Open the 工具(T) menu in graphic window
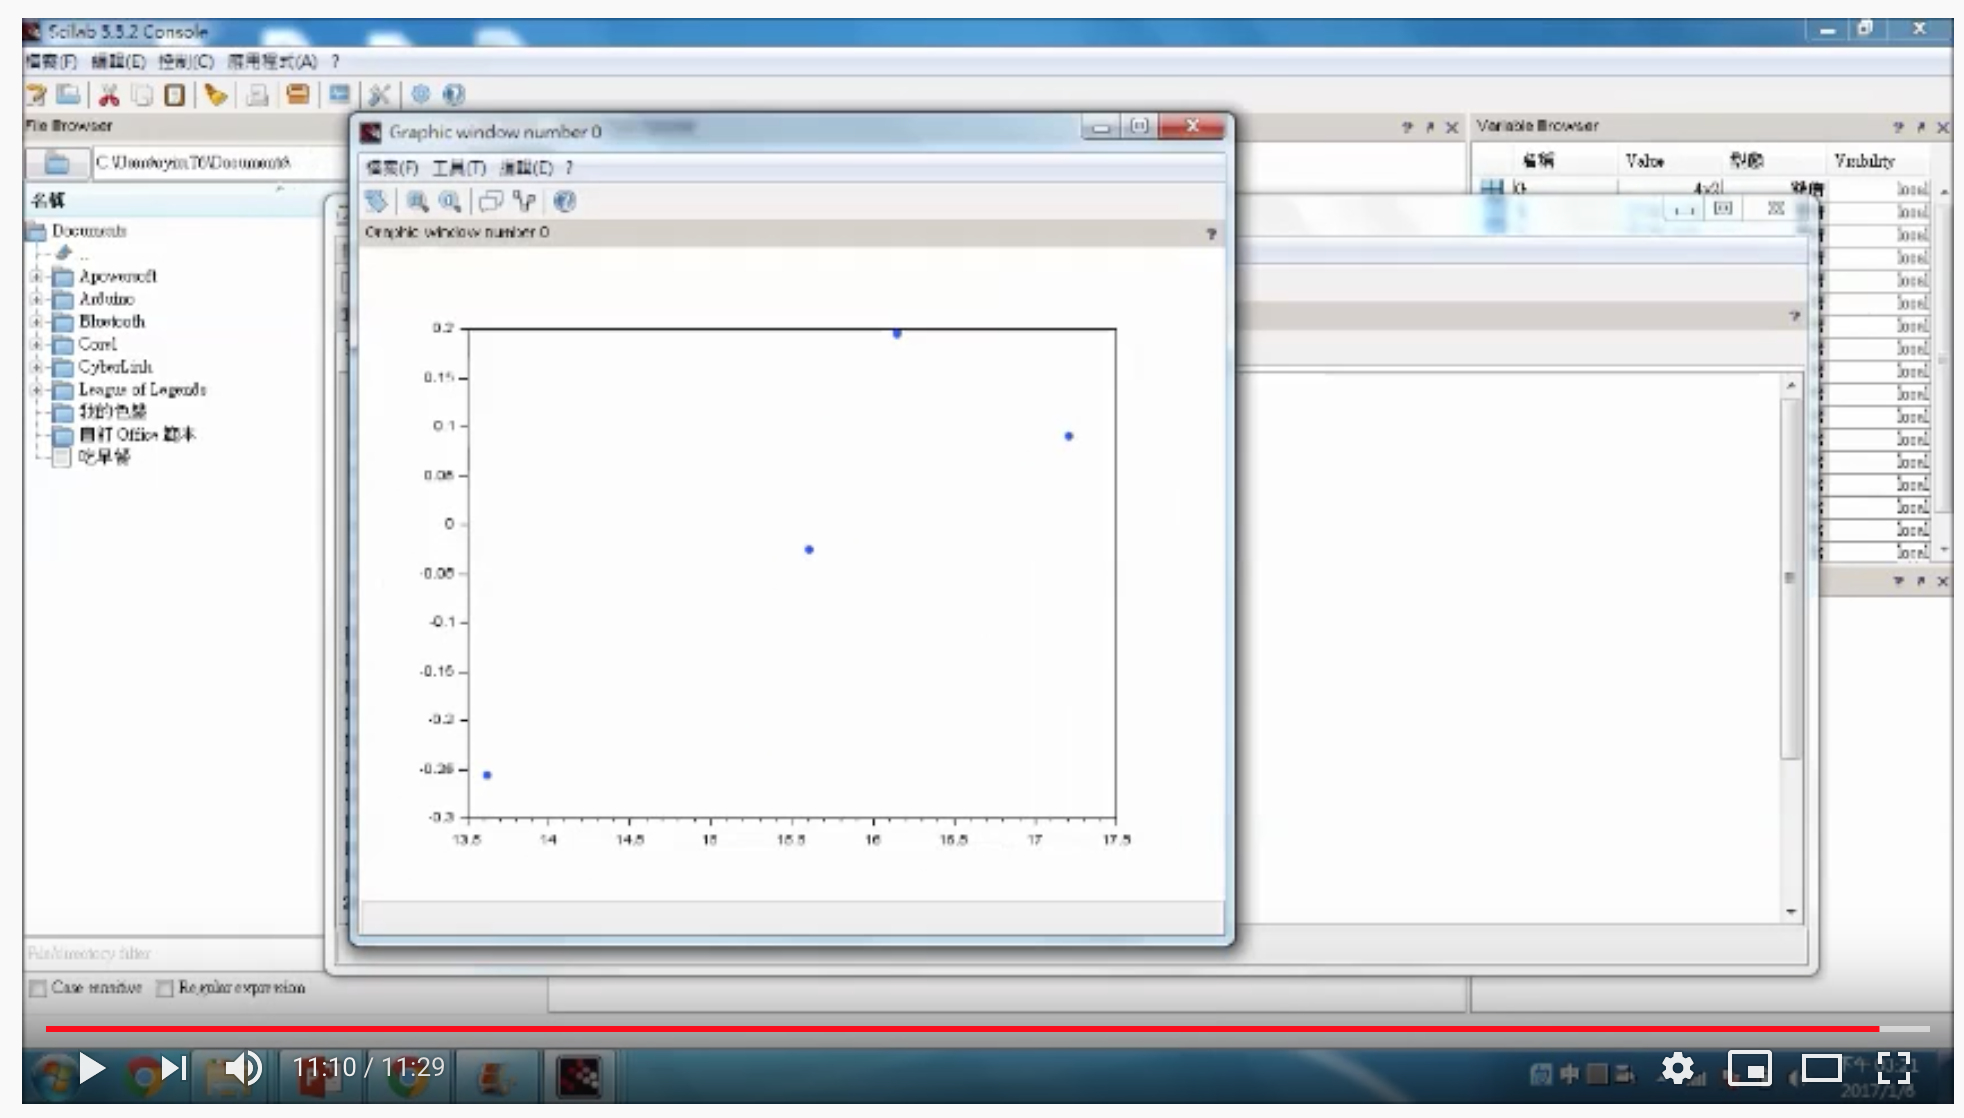Image resolution: width=1964 pixels, height=1118 pixels. tap(458, 168)
